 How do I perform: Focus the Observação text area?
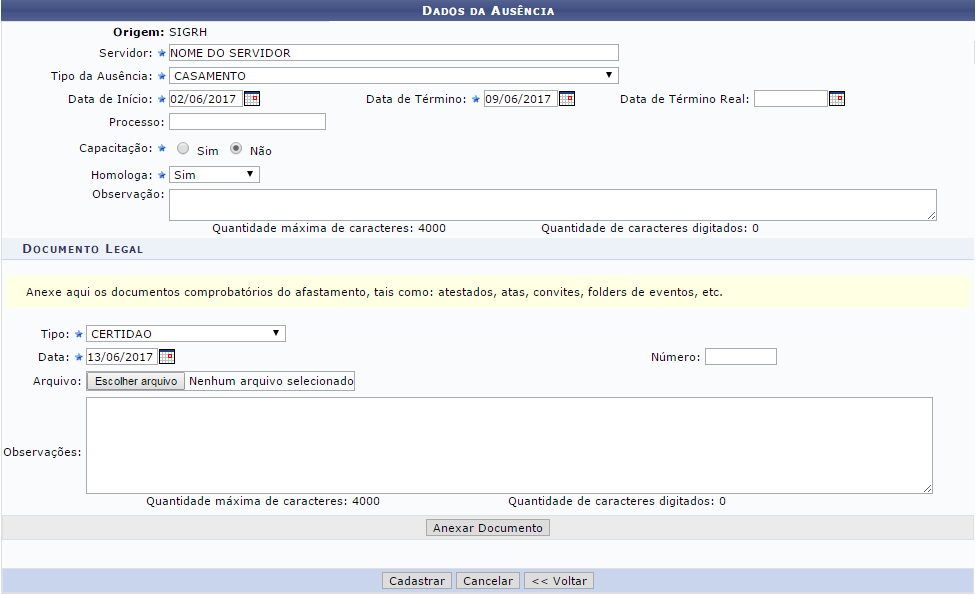click(552, 204)
